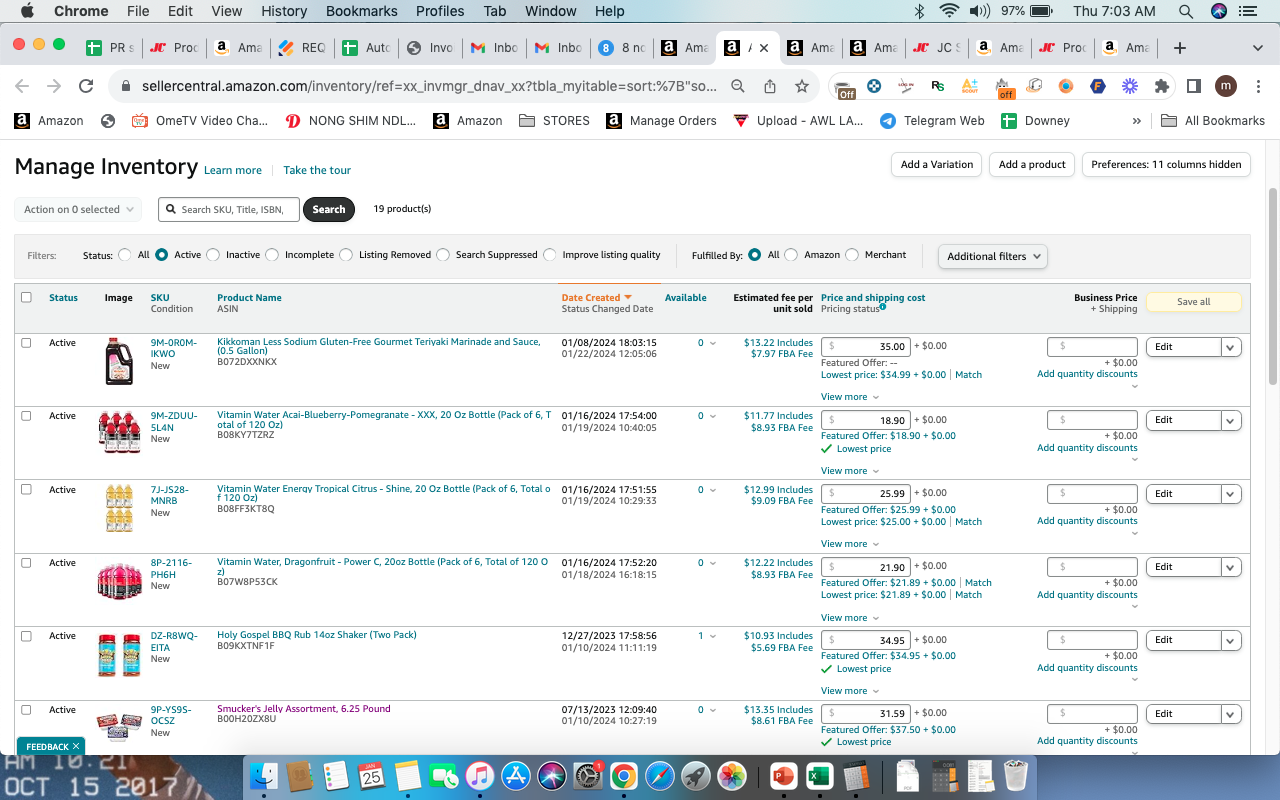This screenshot has height=800, width=1280.
Task: Check the Holy Gospel BBQ Rub row checkbox
Action: [26, 636]
